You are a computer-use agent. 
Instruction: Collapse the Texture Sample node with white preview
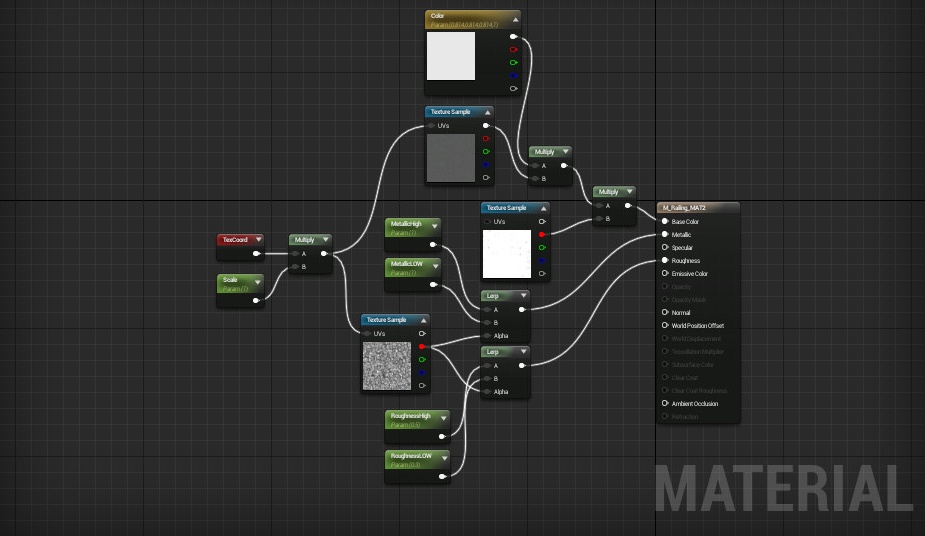[x=543, y=208]
